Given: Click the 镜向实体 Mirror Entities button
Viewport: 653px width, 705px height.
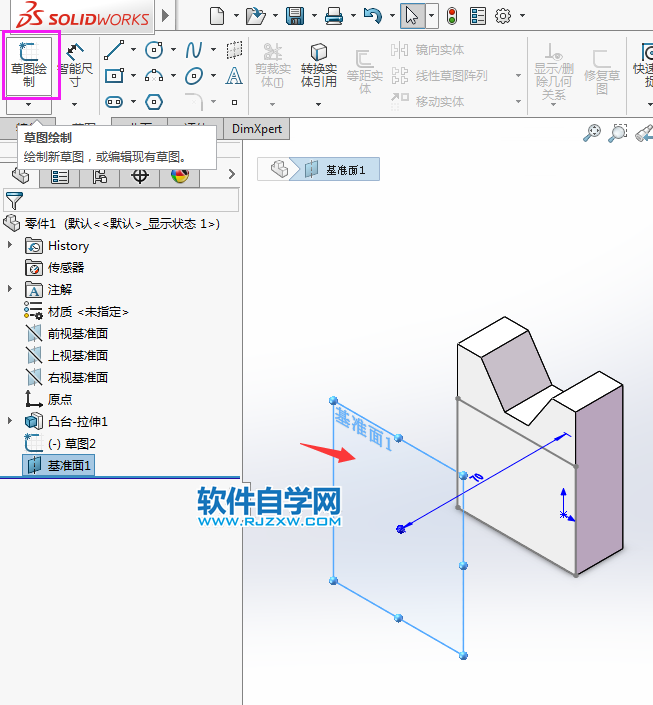Looking at the screenshot, I should pyautogui.click(x=427, y=49).
